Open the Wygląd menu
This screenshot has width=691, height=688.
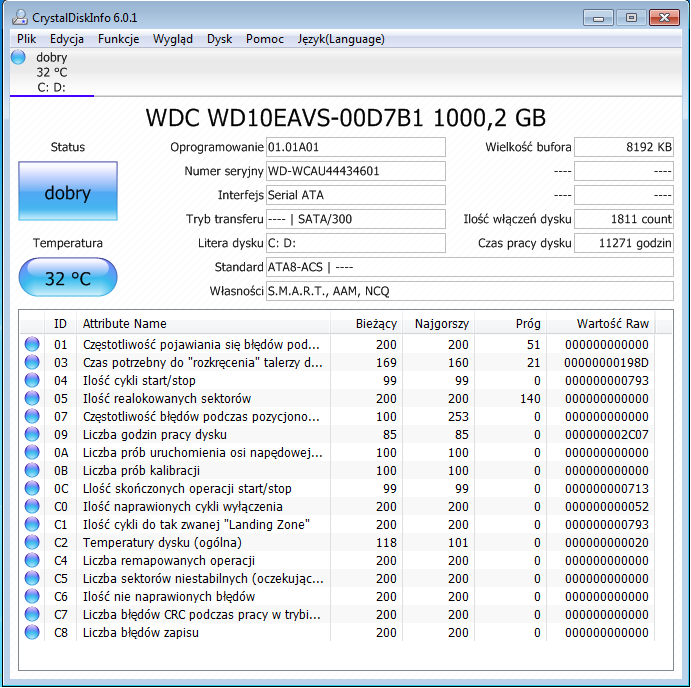pos(173,39)
